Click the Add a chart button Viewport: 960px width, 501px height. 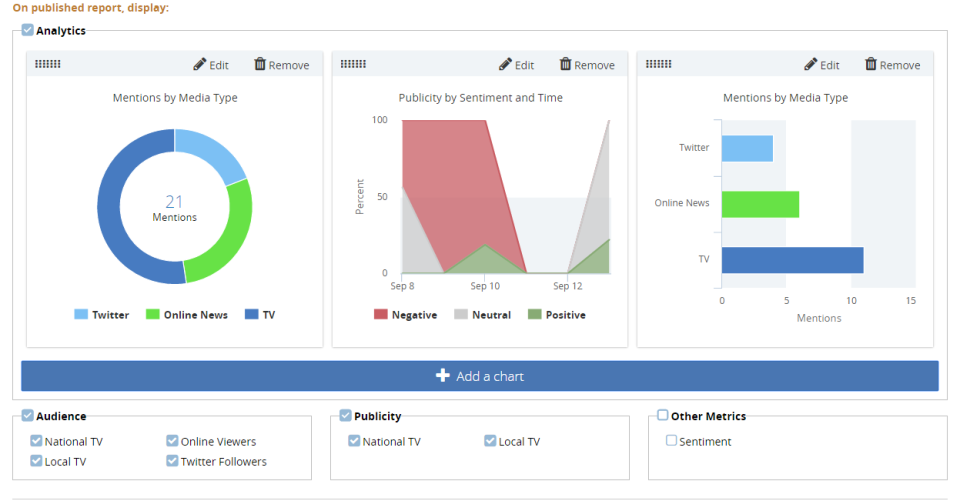pos(480,376)
